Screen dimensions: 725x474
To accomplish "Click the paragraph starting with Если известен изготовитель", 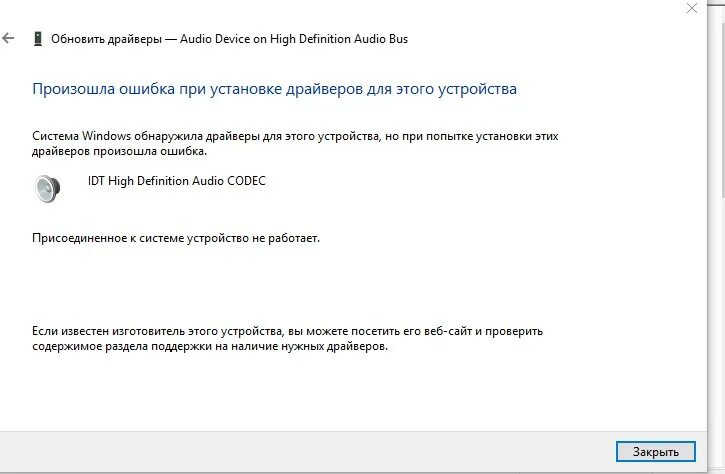I will coord(287,339).
